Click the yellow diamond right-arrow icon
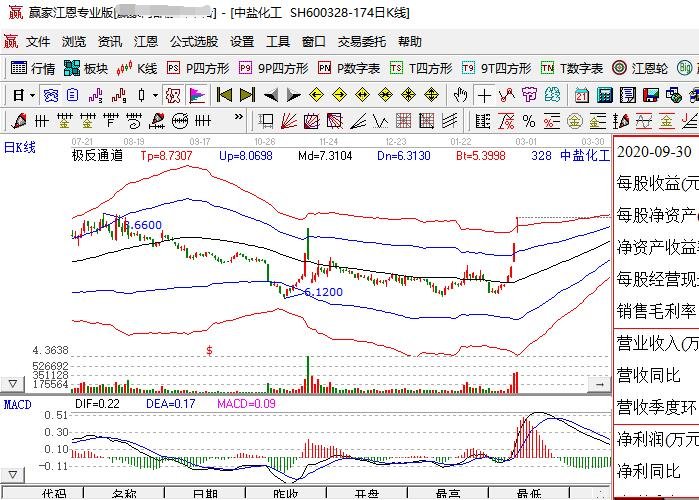This screenshot has width=699, height=500. (339, 95)
